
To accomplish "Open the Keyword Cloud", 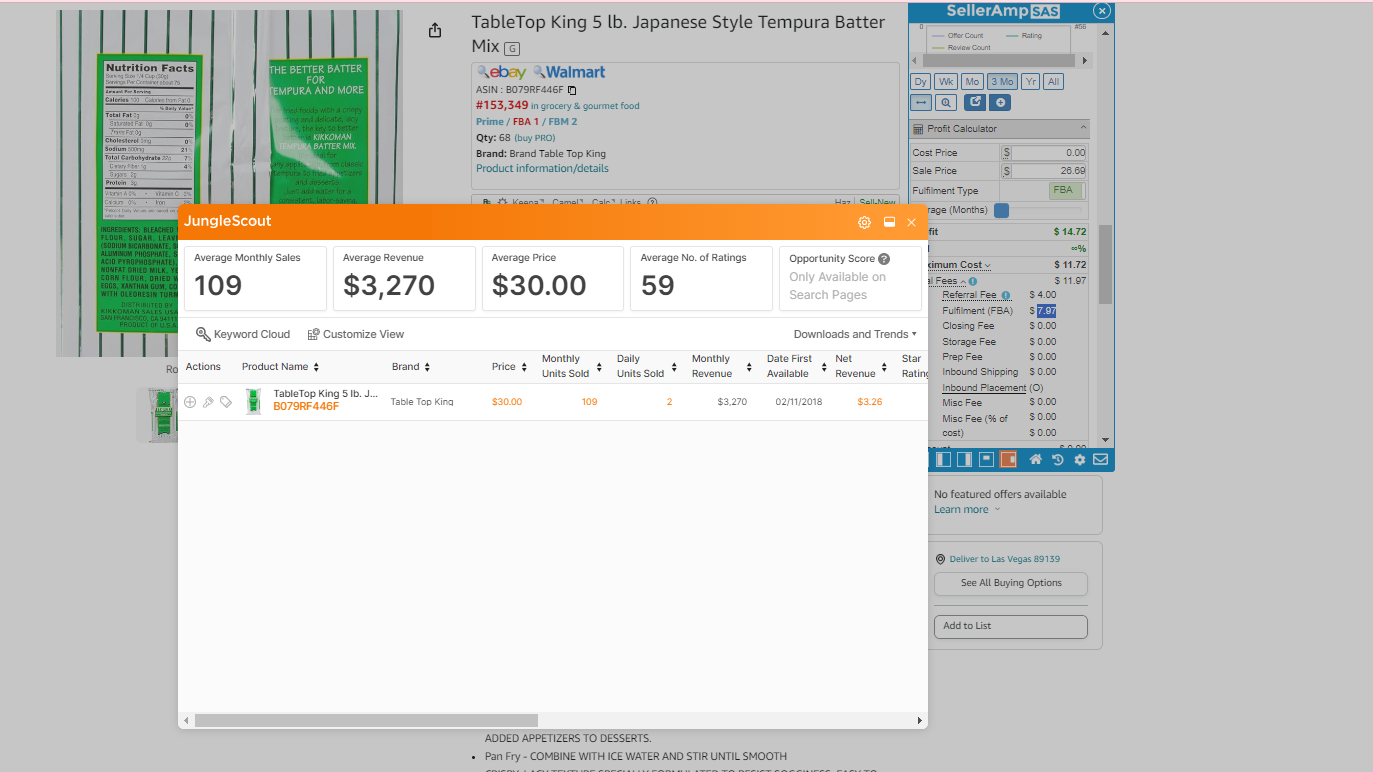I will (243, 334).
